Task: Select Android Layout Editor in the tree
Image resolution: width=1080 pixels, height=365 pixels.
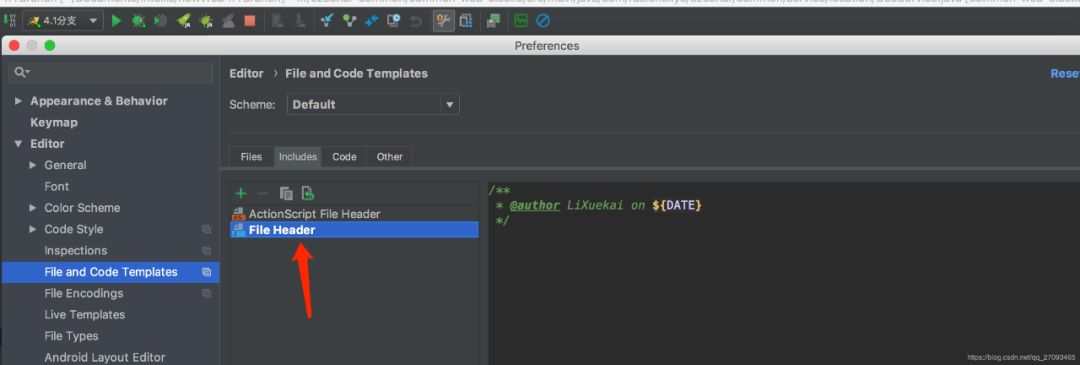Action: point(105,357)
